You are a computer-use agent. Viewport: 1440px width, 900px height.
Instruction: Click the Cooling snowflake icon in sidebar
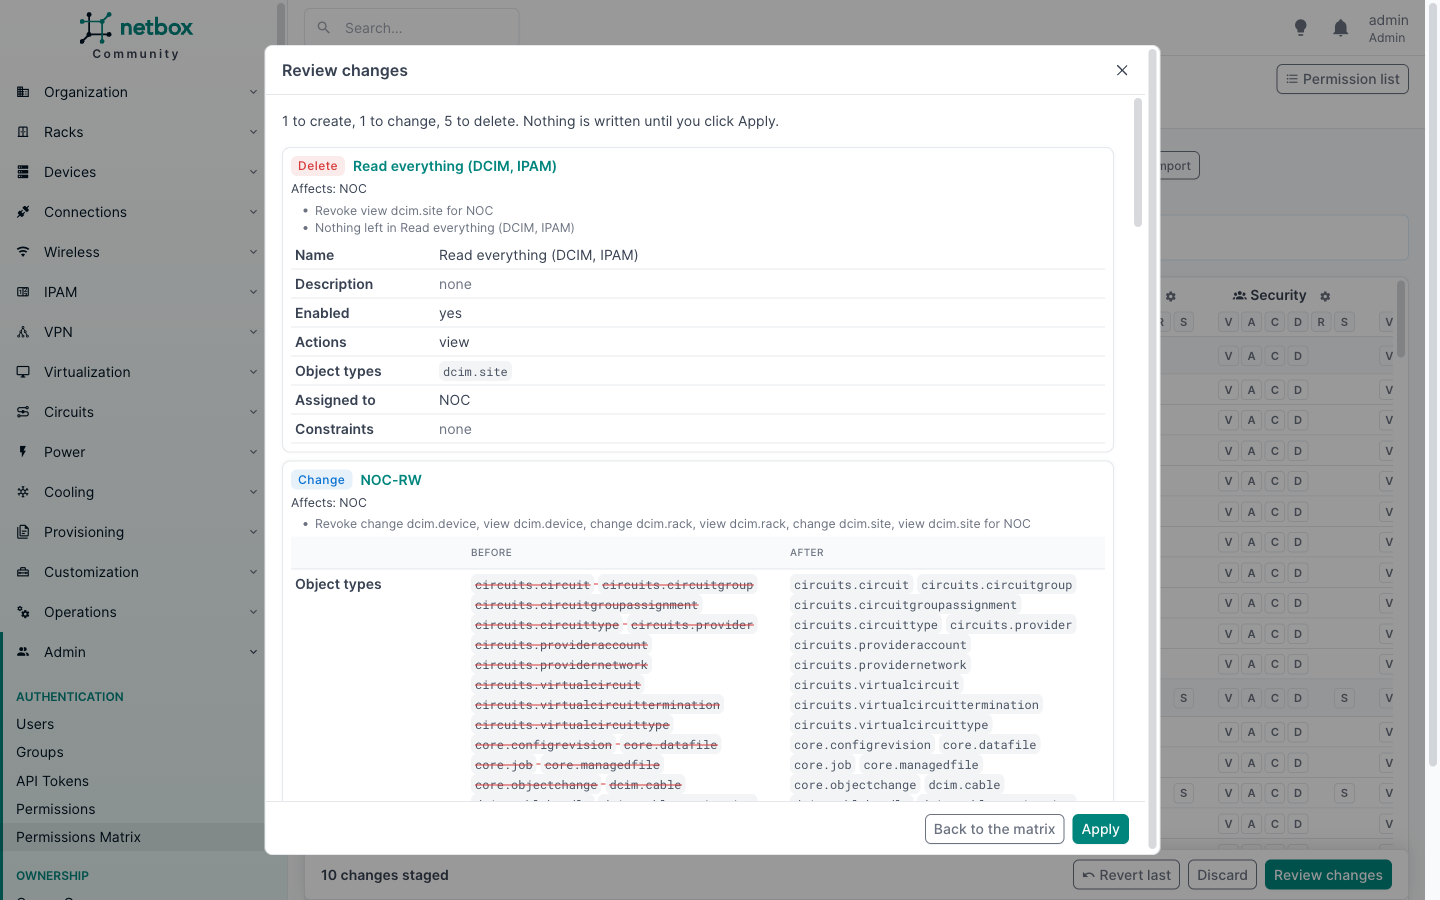point(23,492)
